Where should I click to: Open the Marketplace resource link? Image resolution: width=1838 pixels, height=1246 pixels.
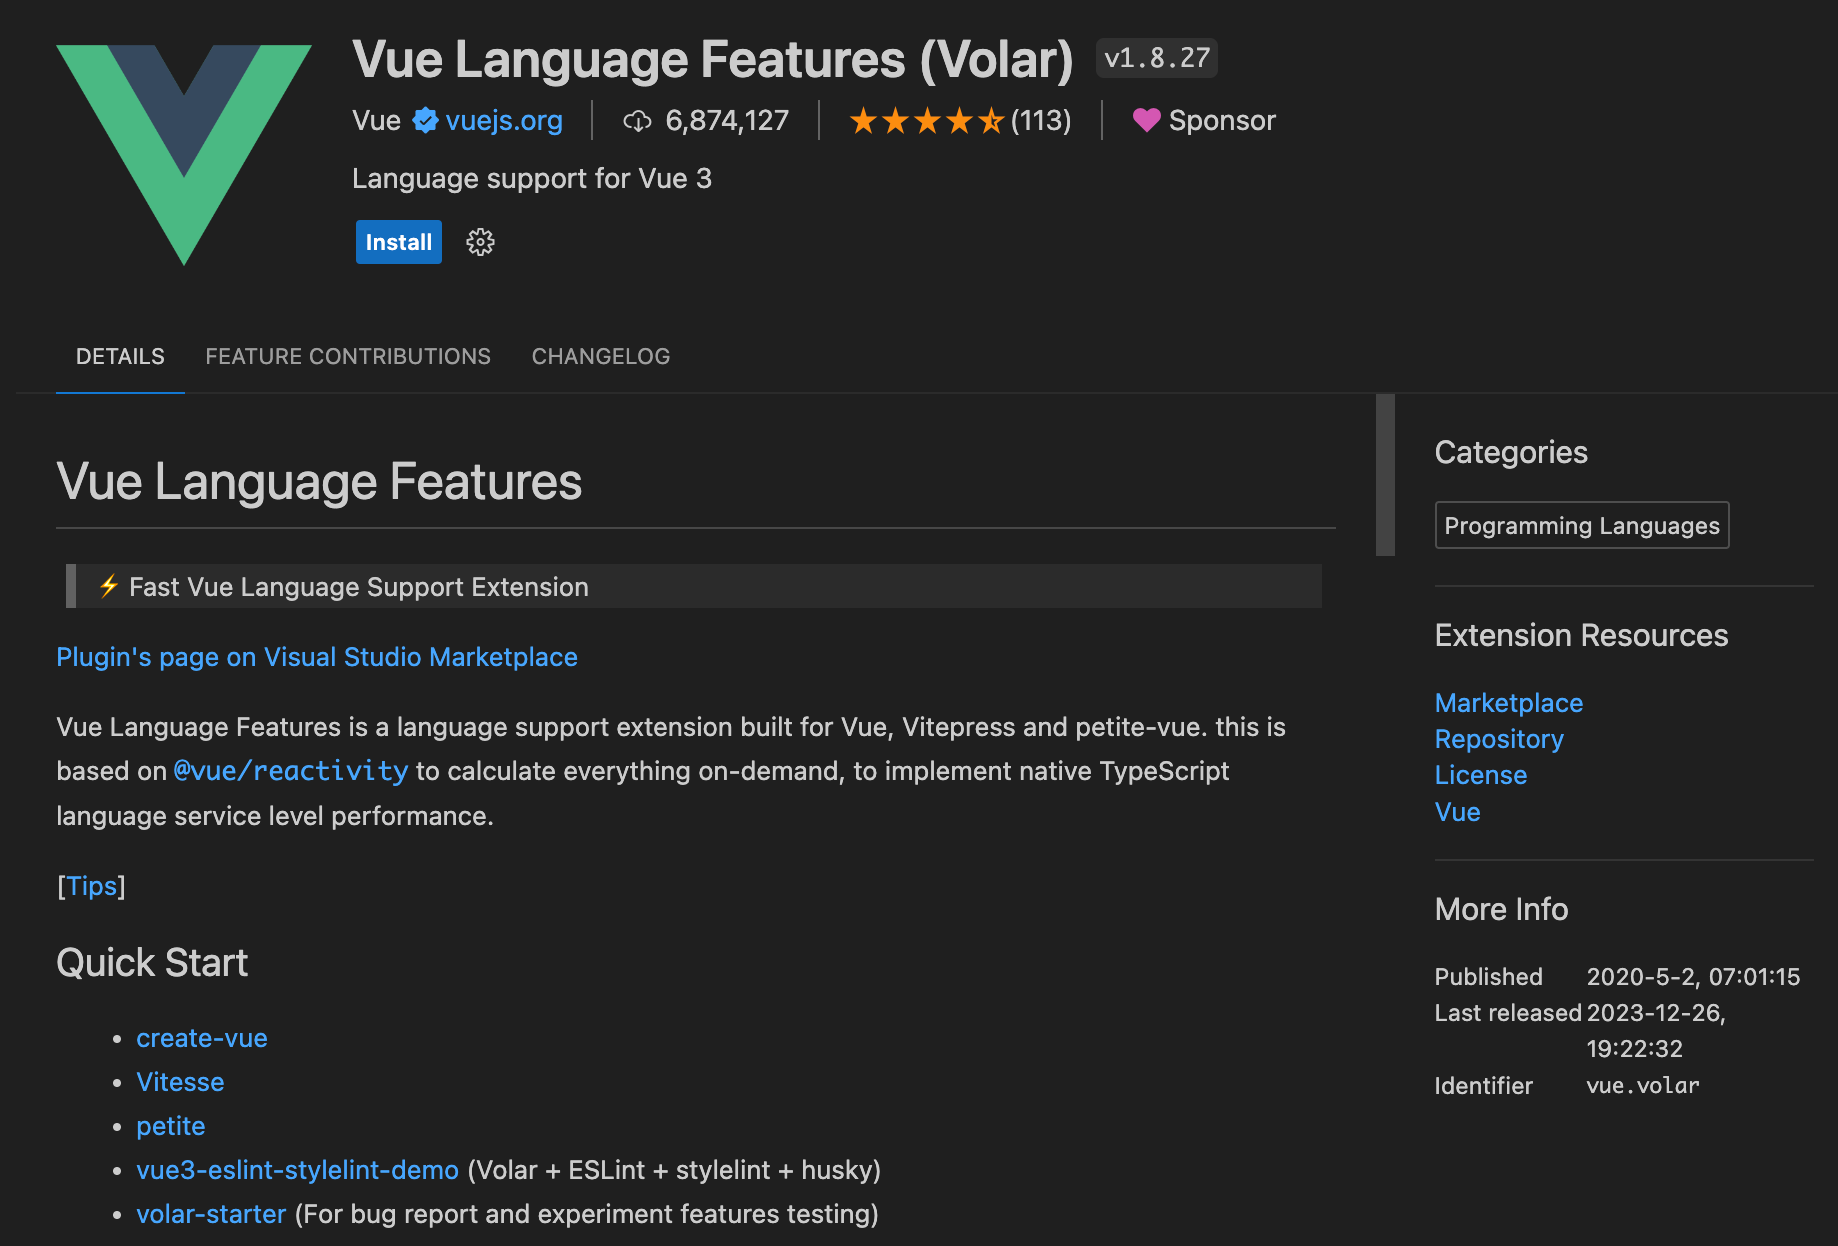point(1509,703)
